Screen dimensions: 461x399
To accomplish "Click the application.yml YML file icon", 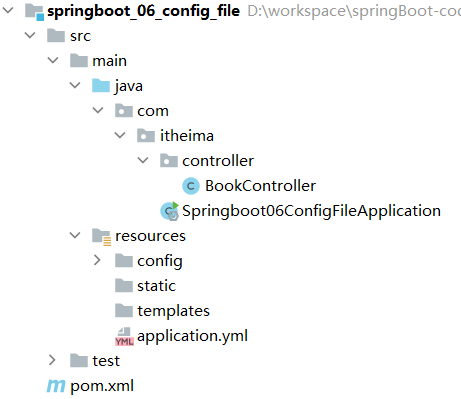I will click(124, 336).
